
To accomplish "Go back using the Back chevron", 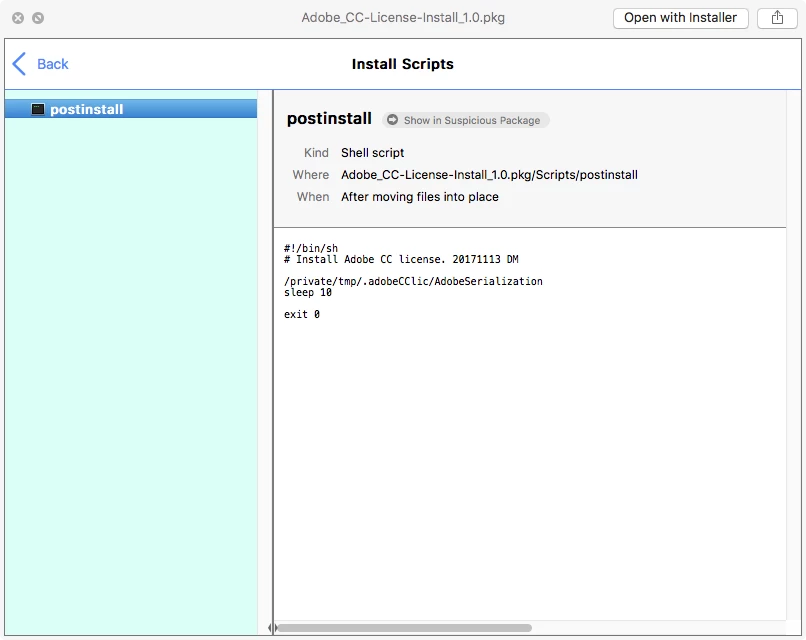I will click(x=19, y=64).
